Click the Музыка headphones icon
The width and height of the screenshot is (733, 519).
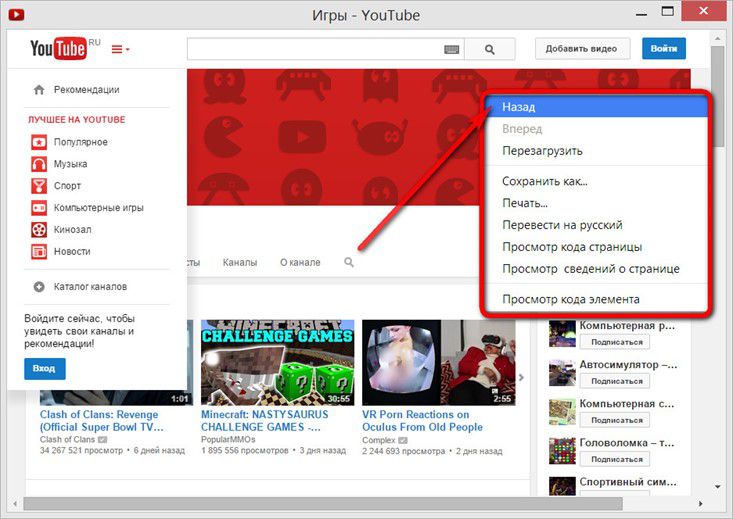[39, 164]
